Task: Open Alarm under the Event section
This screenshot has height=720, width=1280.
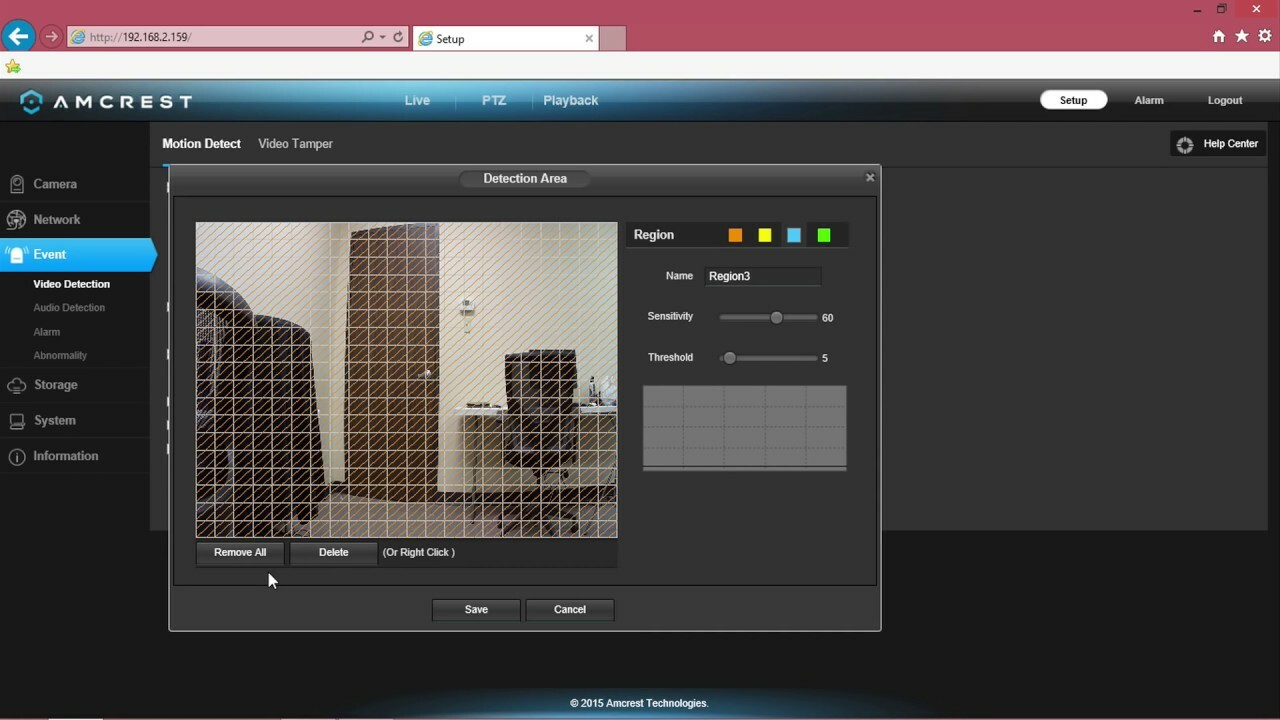Action: pos(47,332)
